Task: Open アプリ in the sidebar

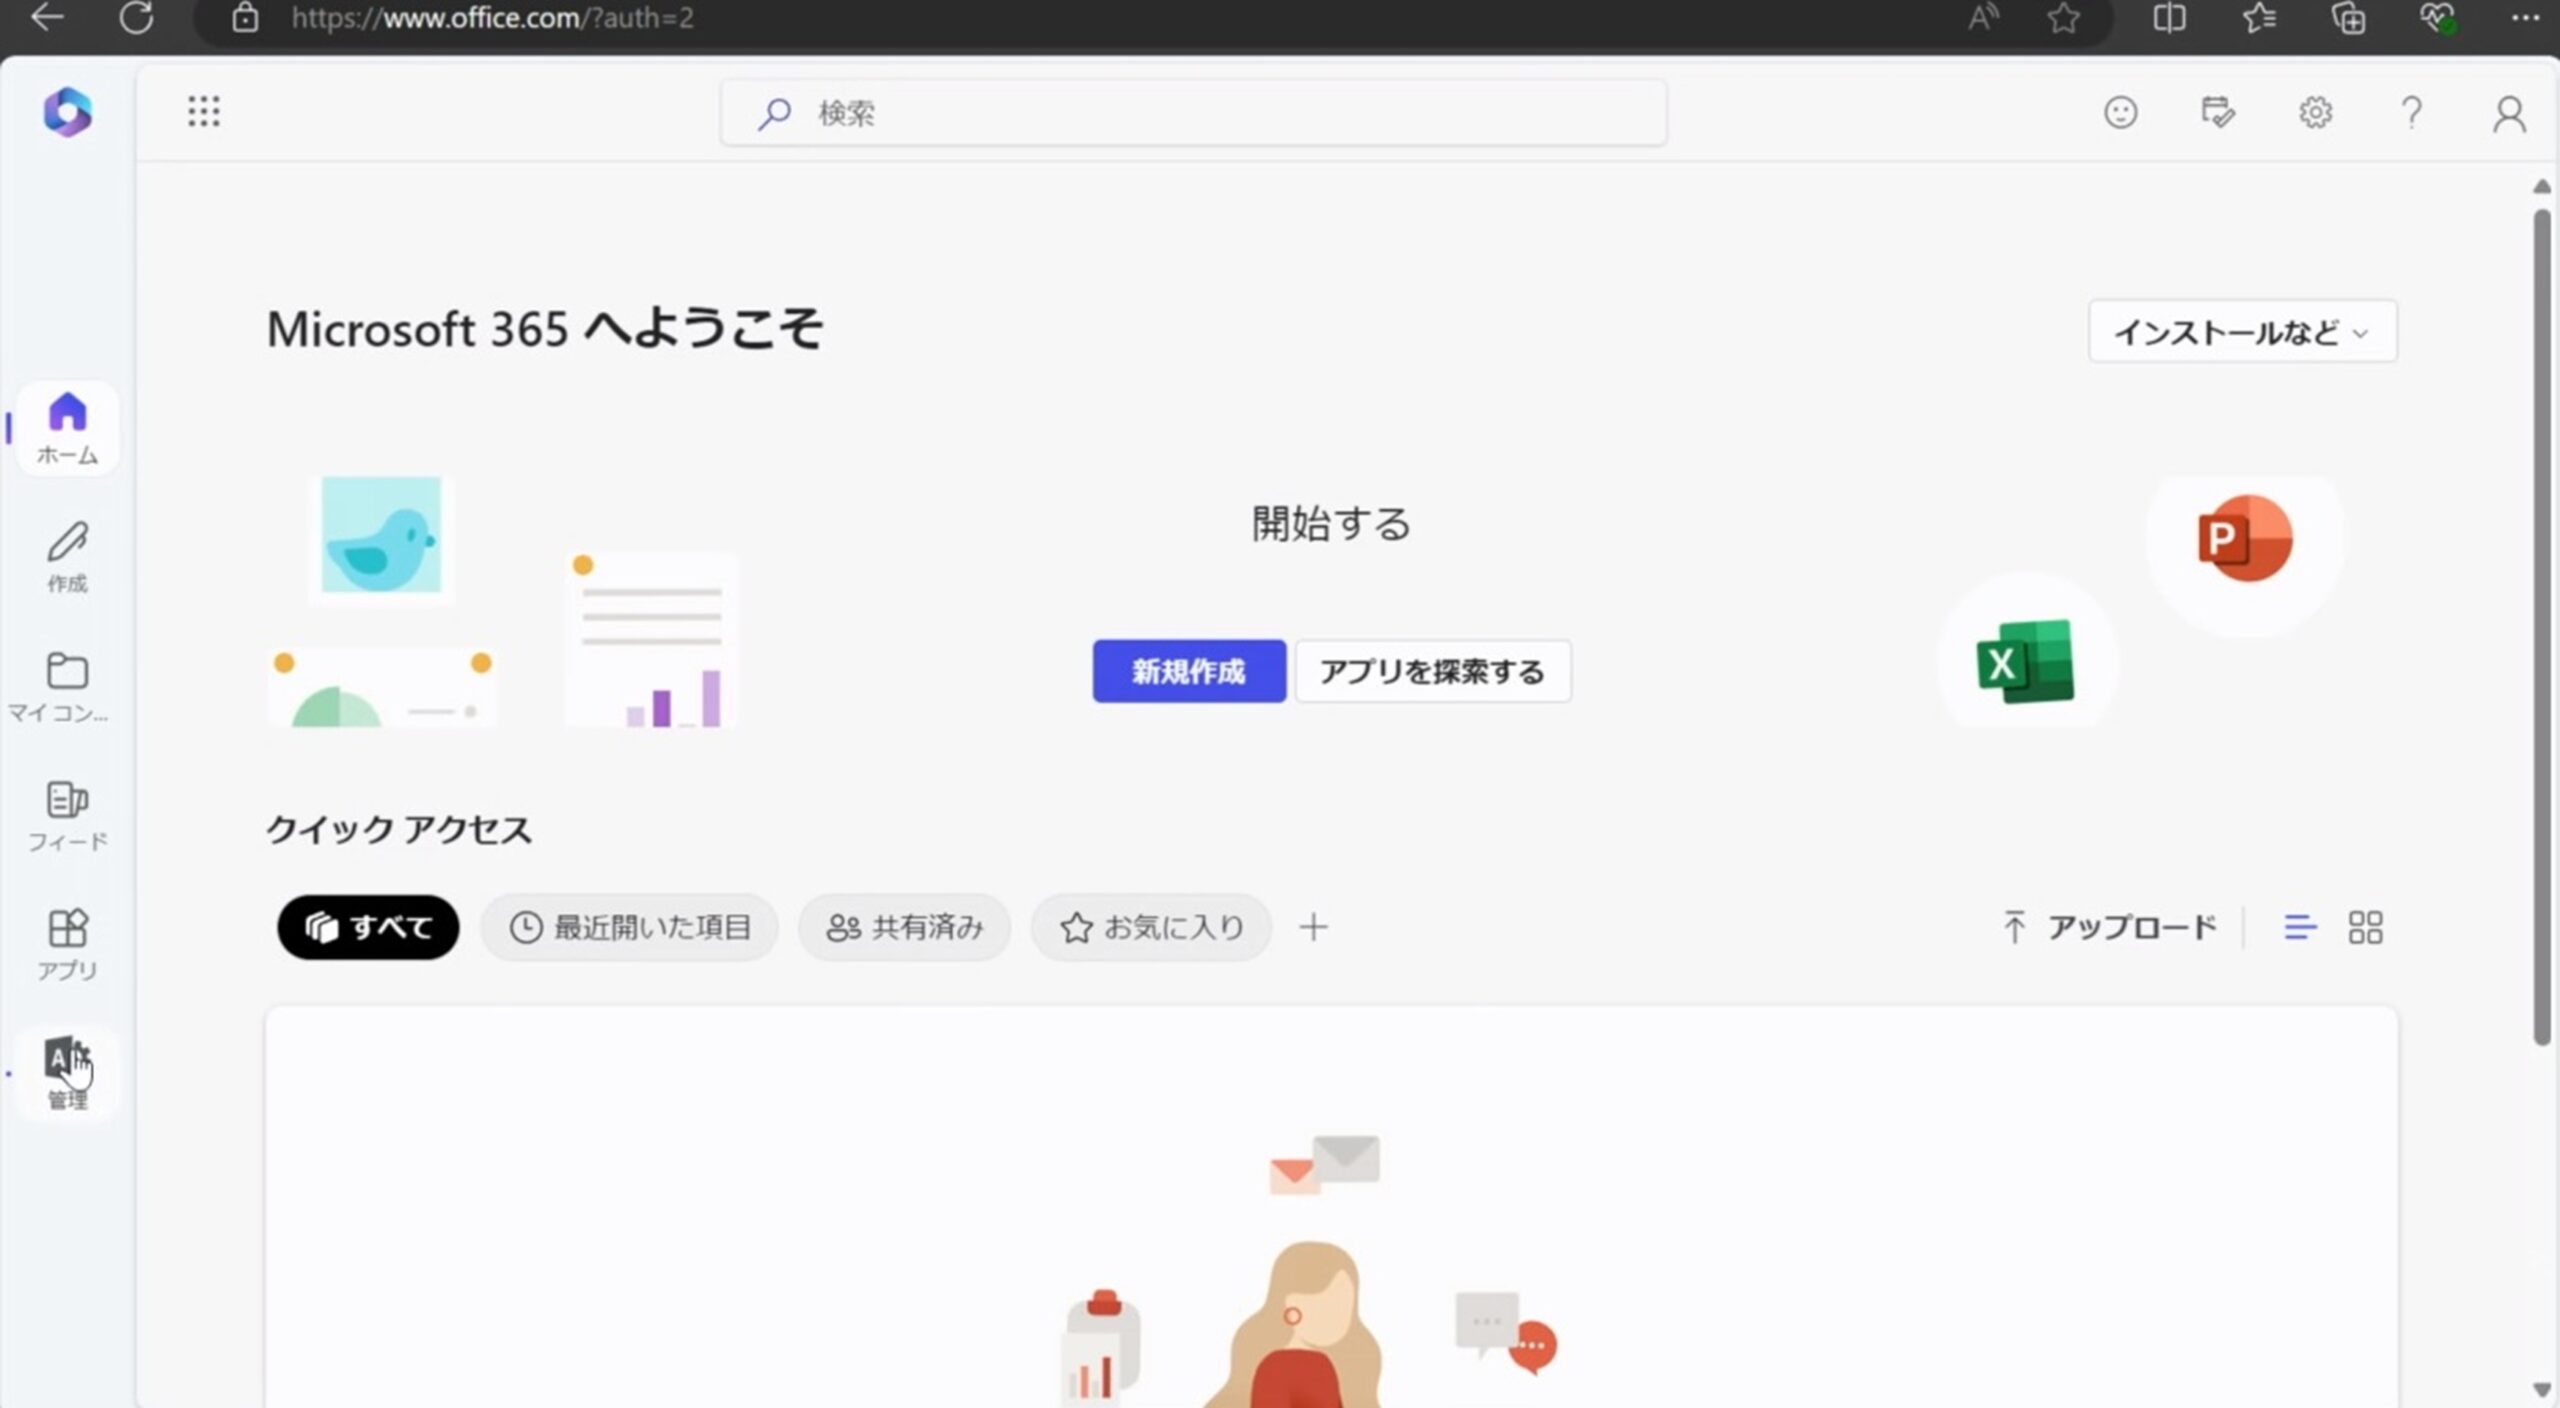Action: pyautogui.click(x=68, y=943)
